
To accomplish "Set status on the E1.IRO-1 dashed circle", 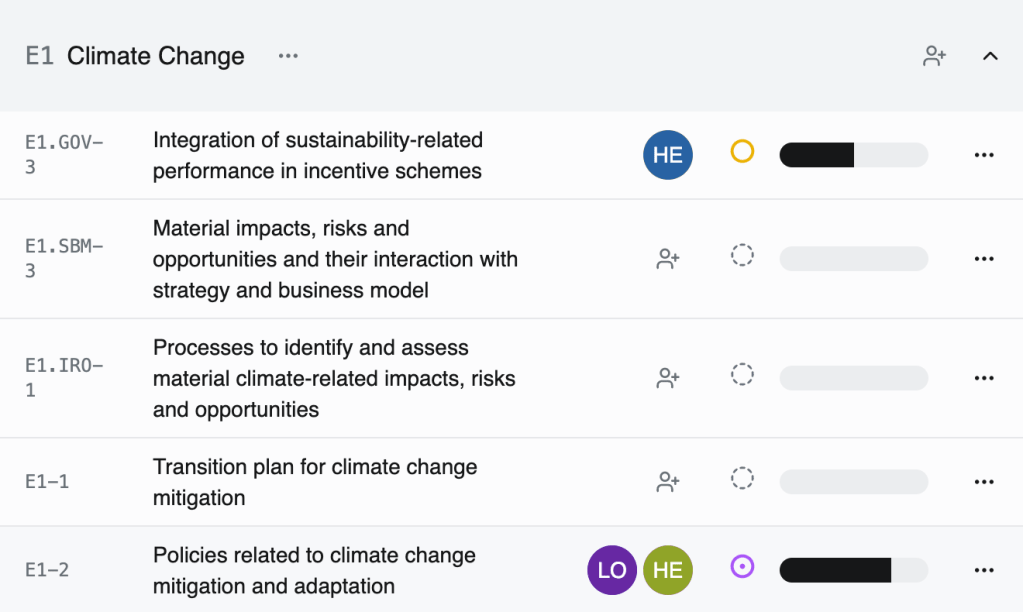I will pyautogui.click(x=742, y=375).
